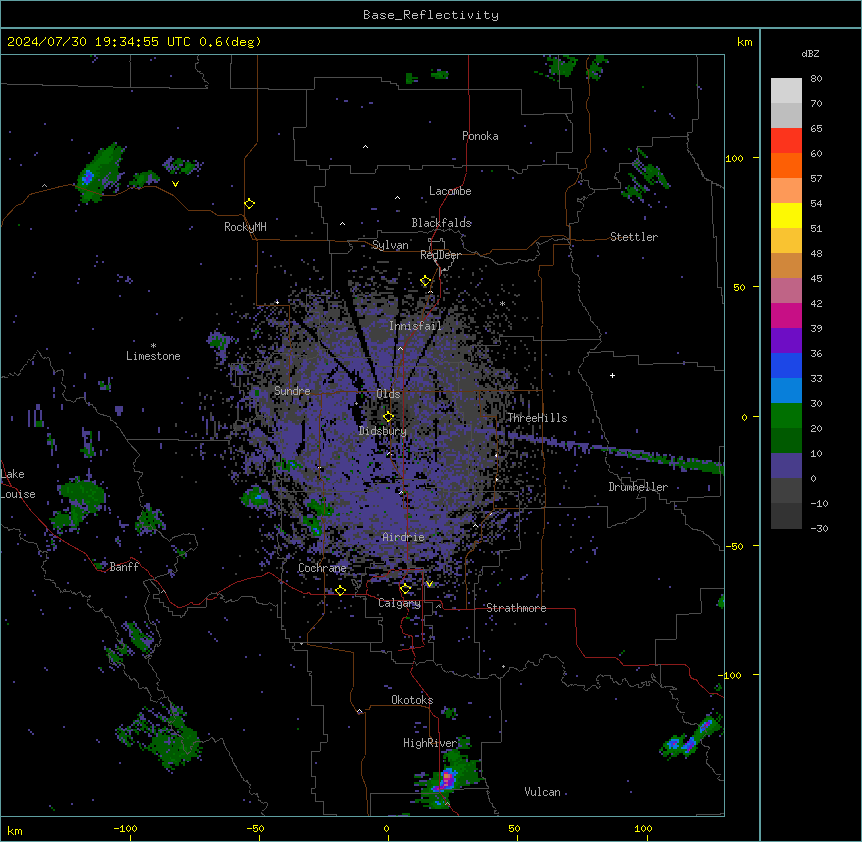Image resolution: width=862 pixels, height=842 pixels.
Task: Click the yellow diamond marker south of RedDeer
Action: tap(426, 281)
